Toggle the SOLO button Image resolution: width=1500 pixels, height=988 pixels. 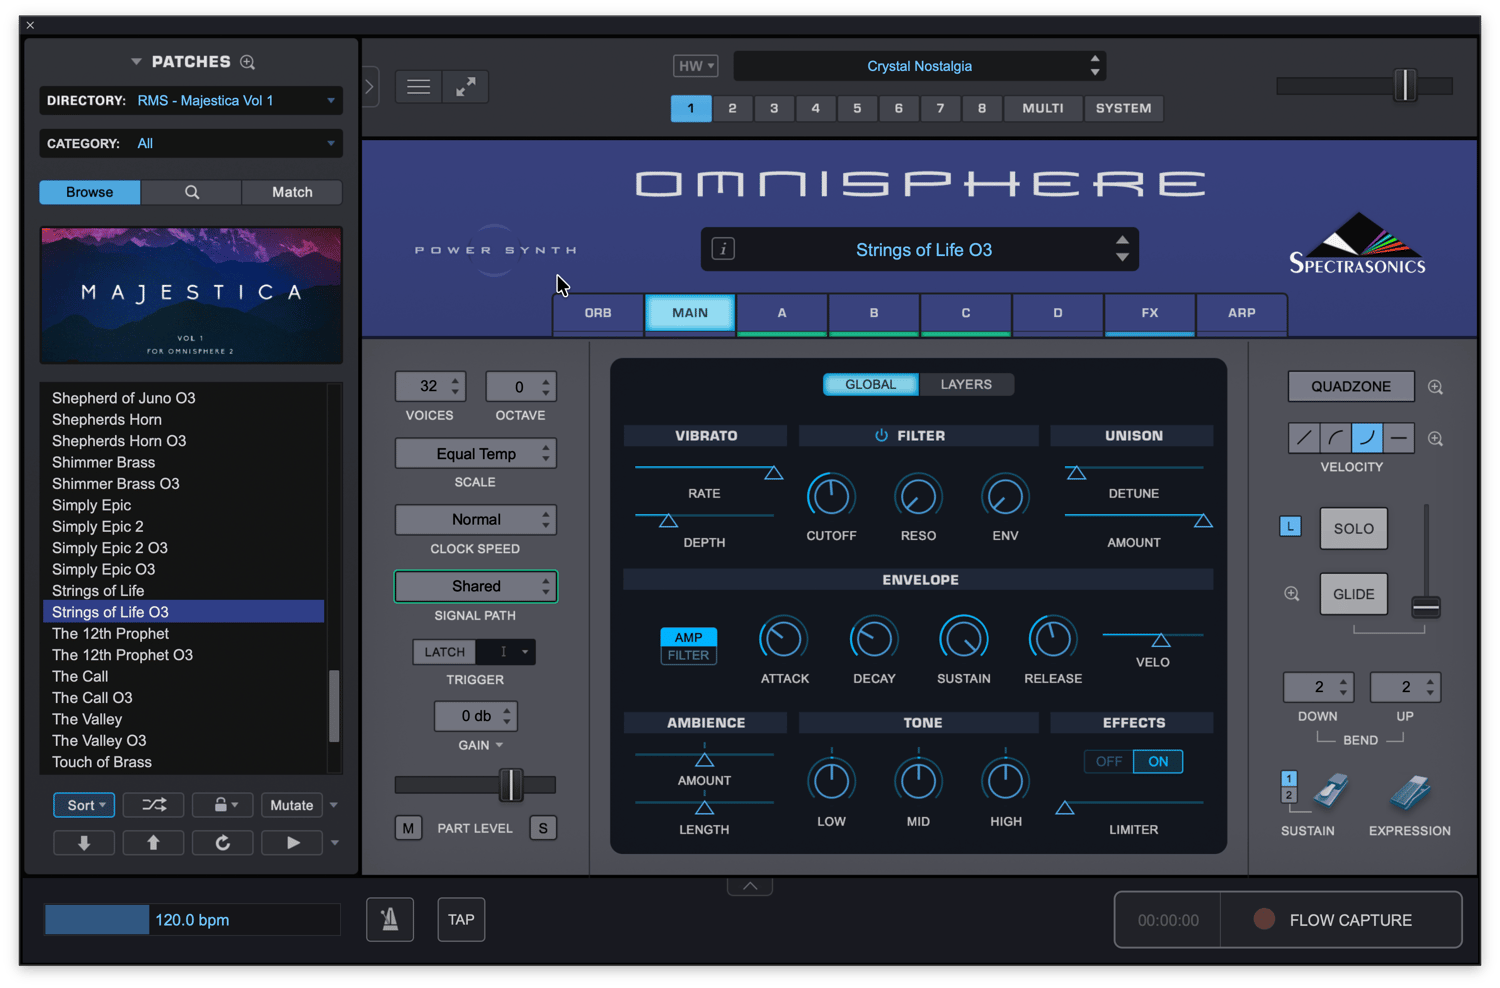click(1354, 528)
